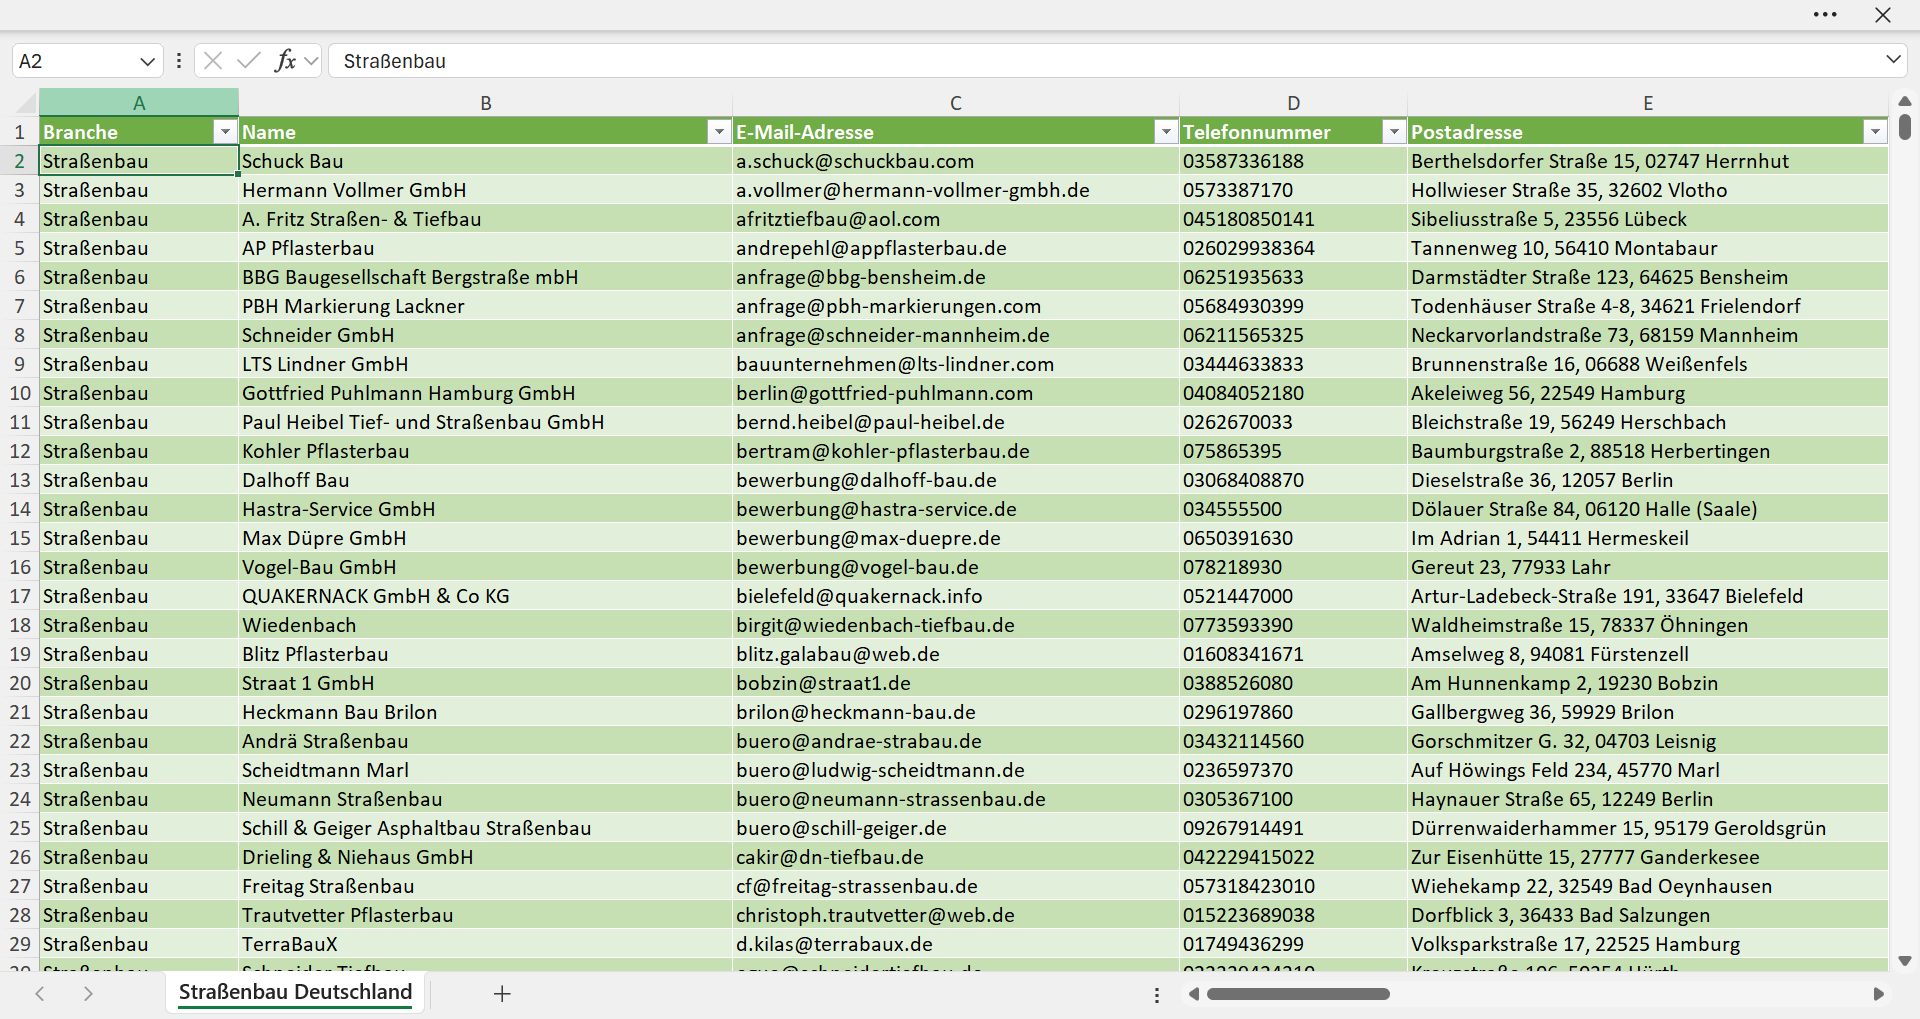Close the spreadsheet window

click(1883, 15)
